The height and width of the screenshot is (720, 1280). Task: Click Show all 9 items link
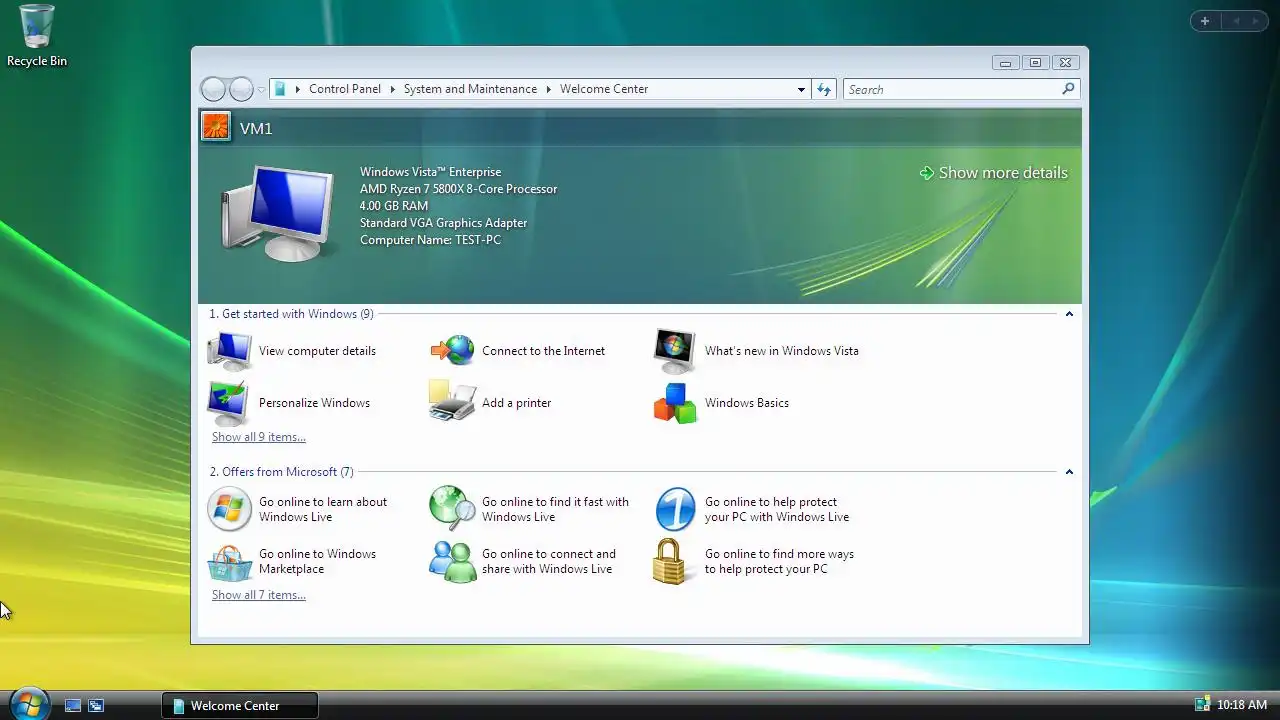coord(259,437)
